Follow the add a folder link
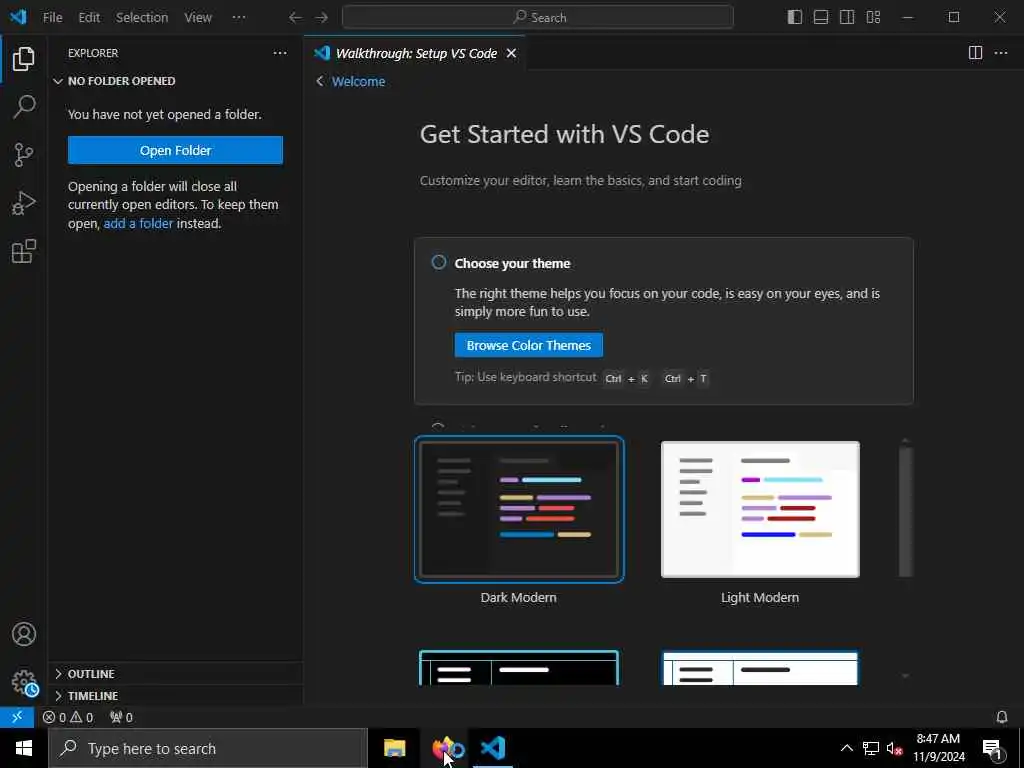This screenshot has height=768, width=1024. coord(138,223)
